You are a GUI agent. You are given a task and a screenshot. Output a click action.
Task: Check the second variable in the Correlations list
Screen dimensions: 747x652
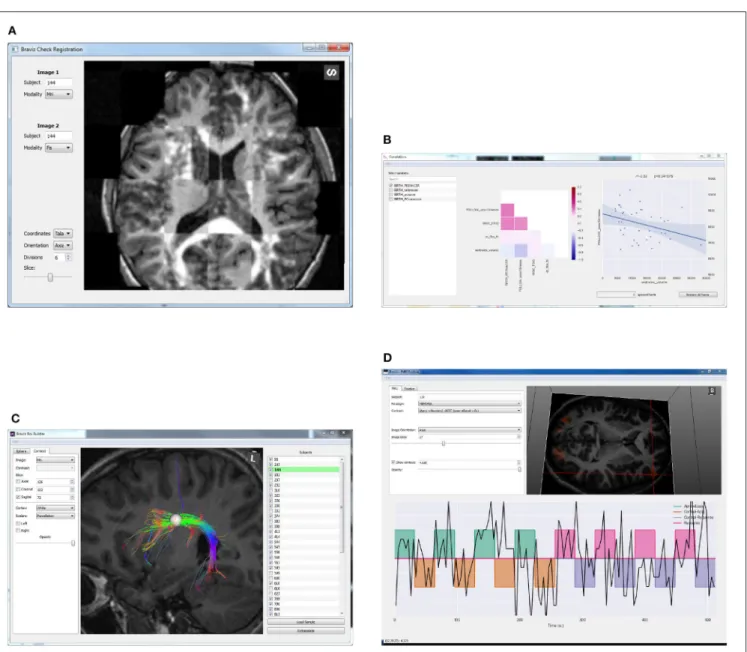pos(391,190)
